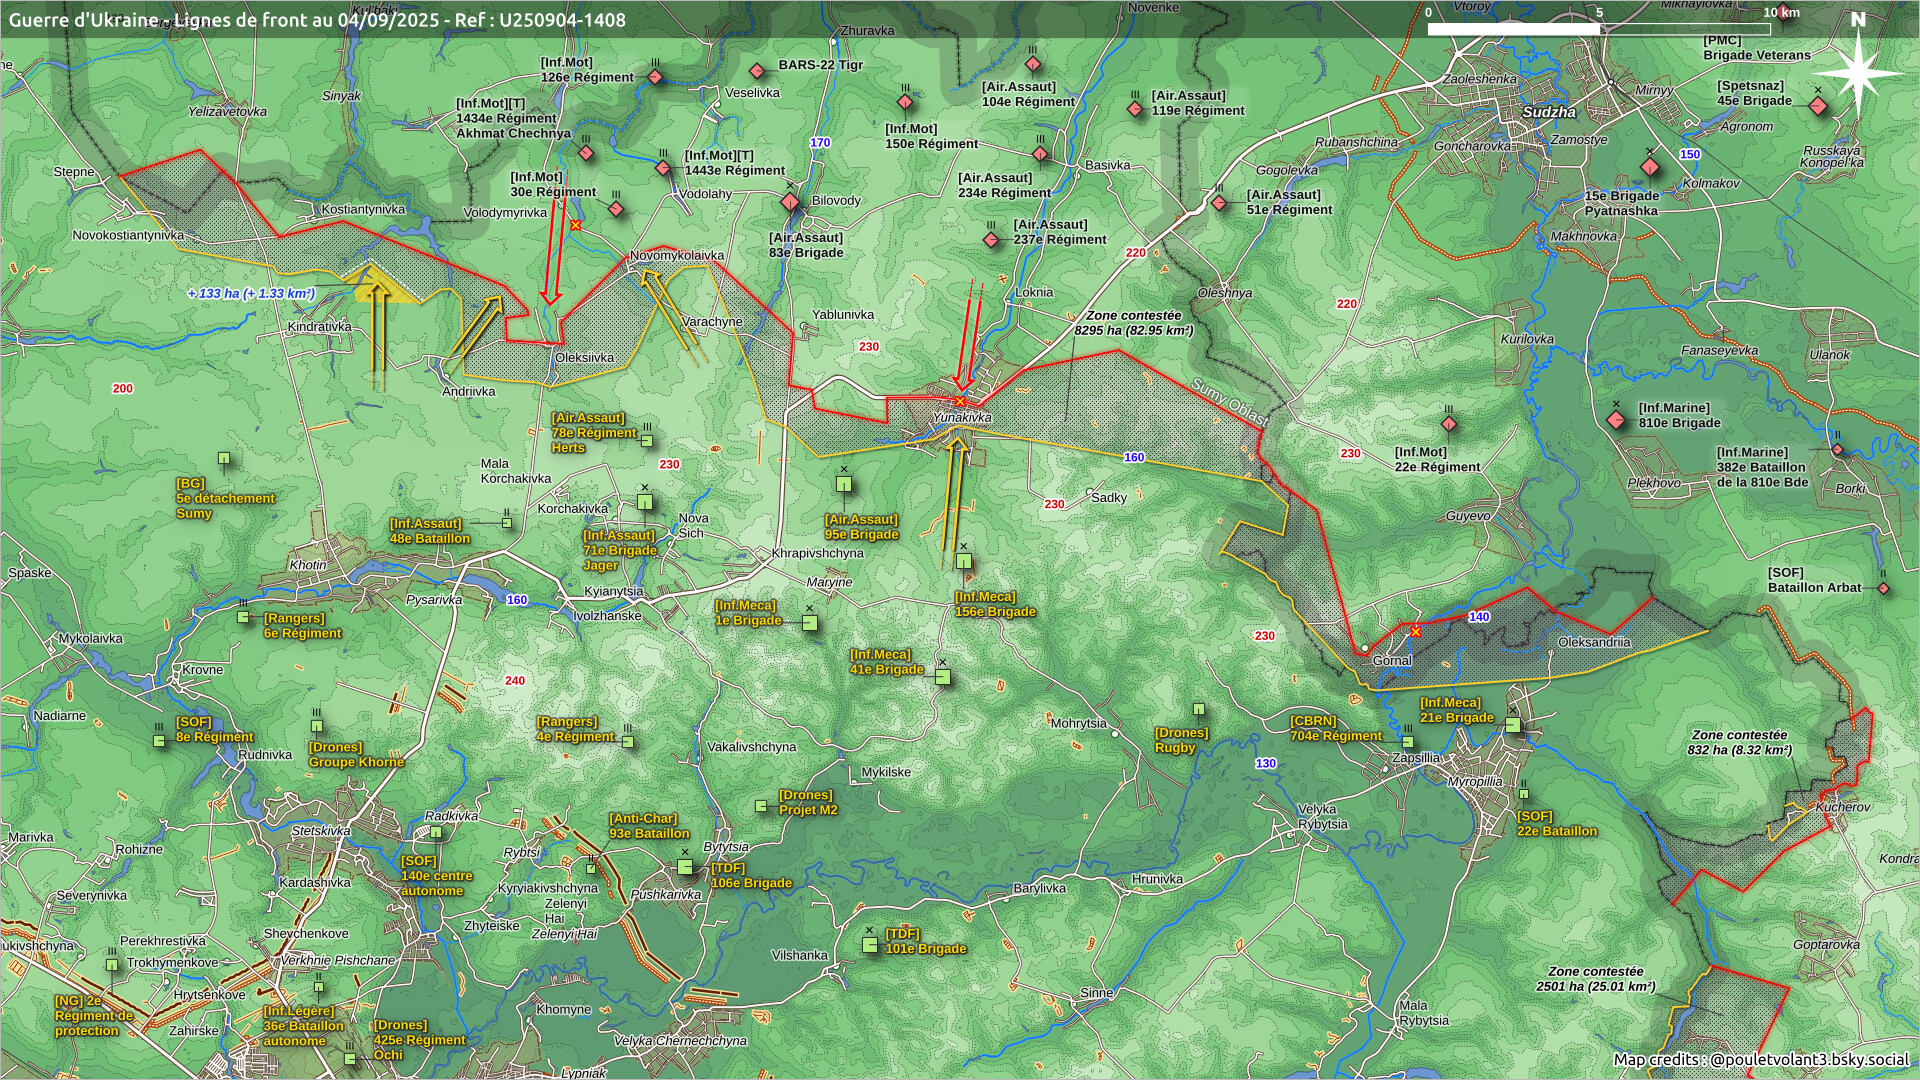Viewport: 1920px width, 1080px height.
Task: Click the 21e Brigade green unit square
Action: [x=1513, y=725]
